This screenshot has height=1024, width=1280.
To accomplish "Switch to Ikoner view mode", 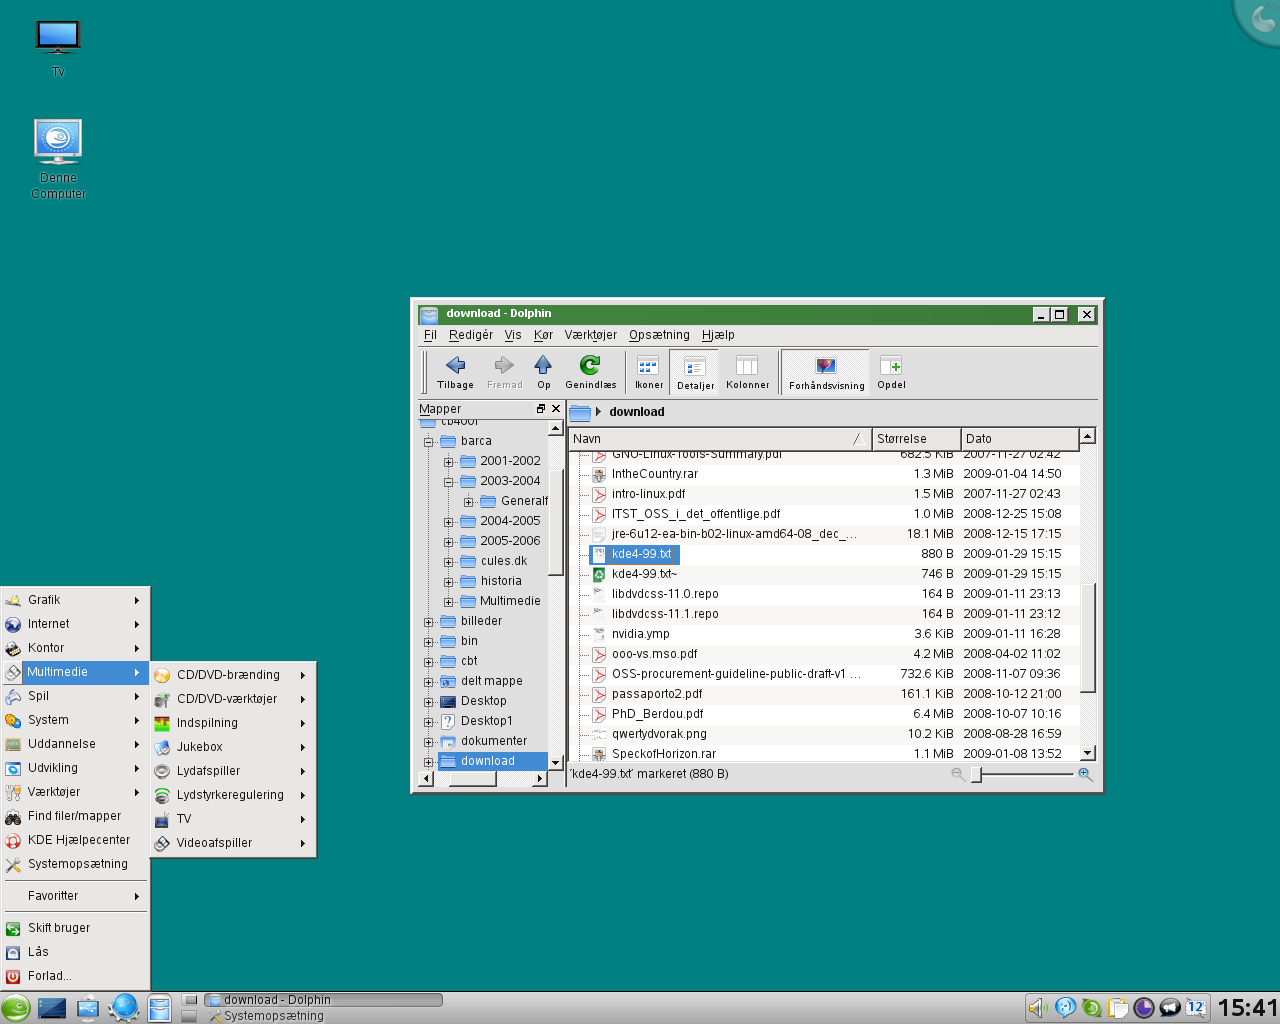I will [x=648, y=366].
